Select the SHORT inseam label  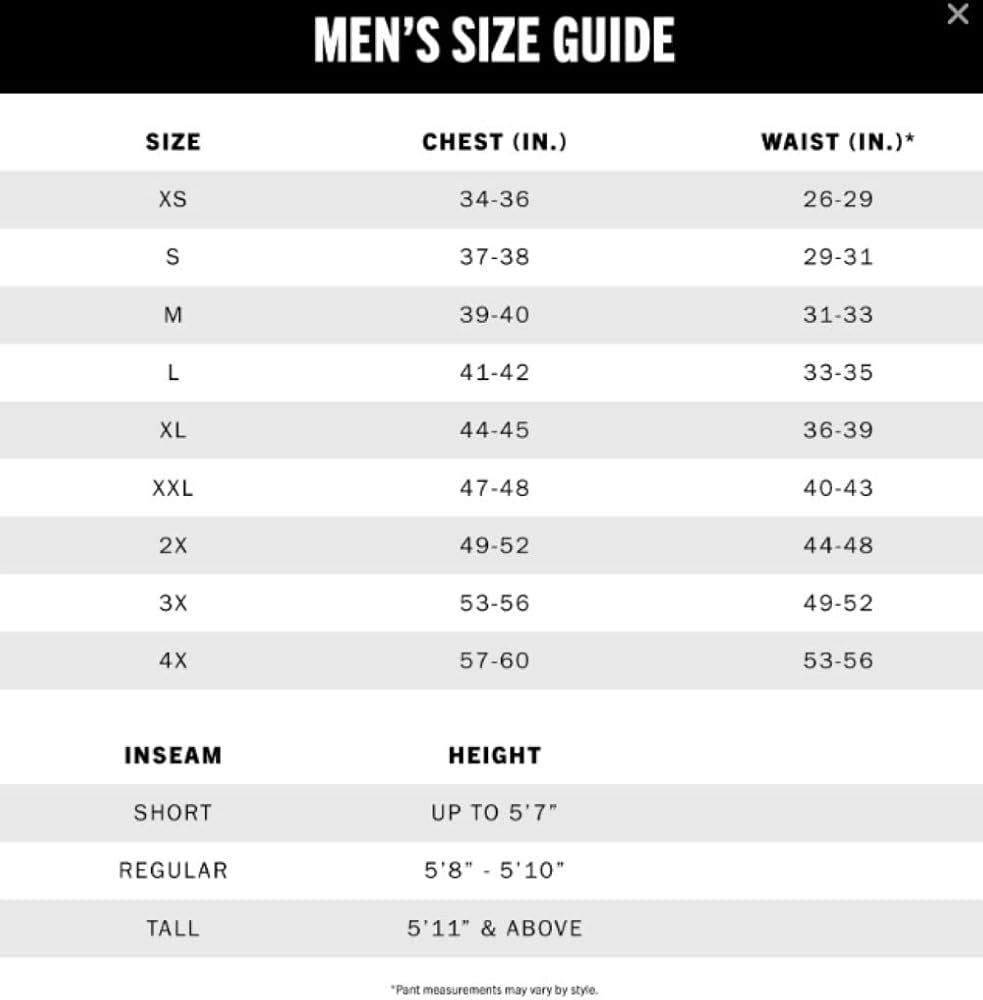(173, 813)
